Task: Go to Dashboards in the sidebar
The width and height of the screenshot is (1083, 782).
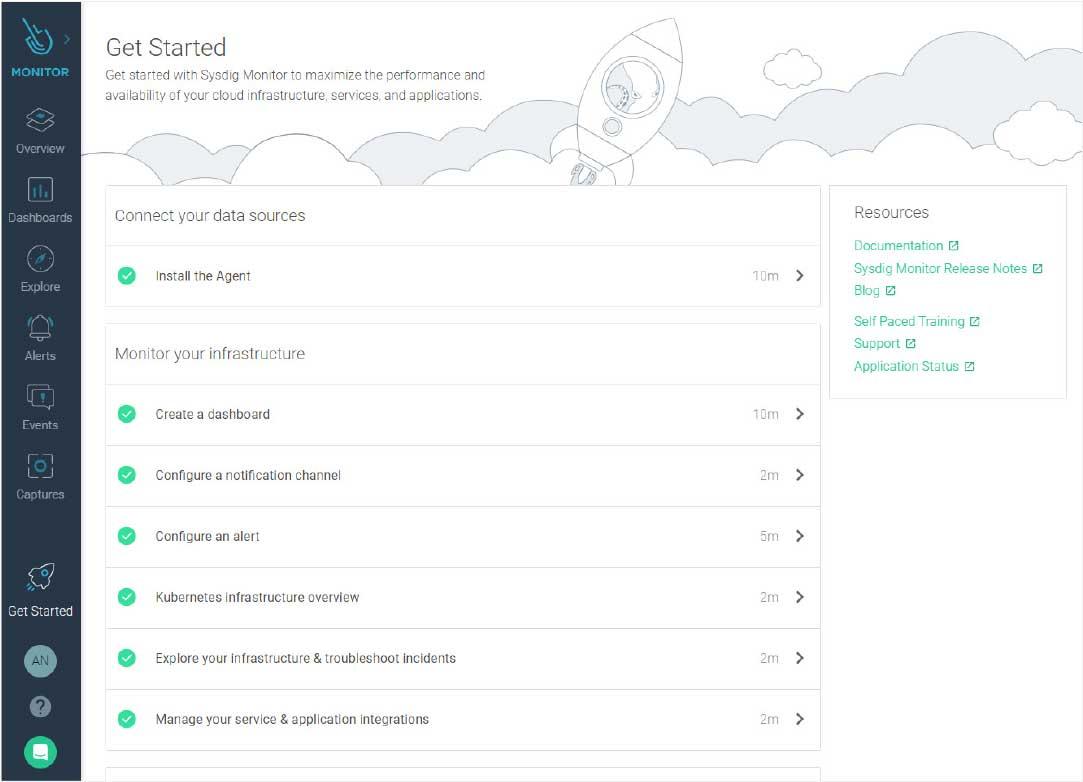Action: point(40,190)
